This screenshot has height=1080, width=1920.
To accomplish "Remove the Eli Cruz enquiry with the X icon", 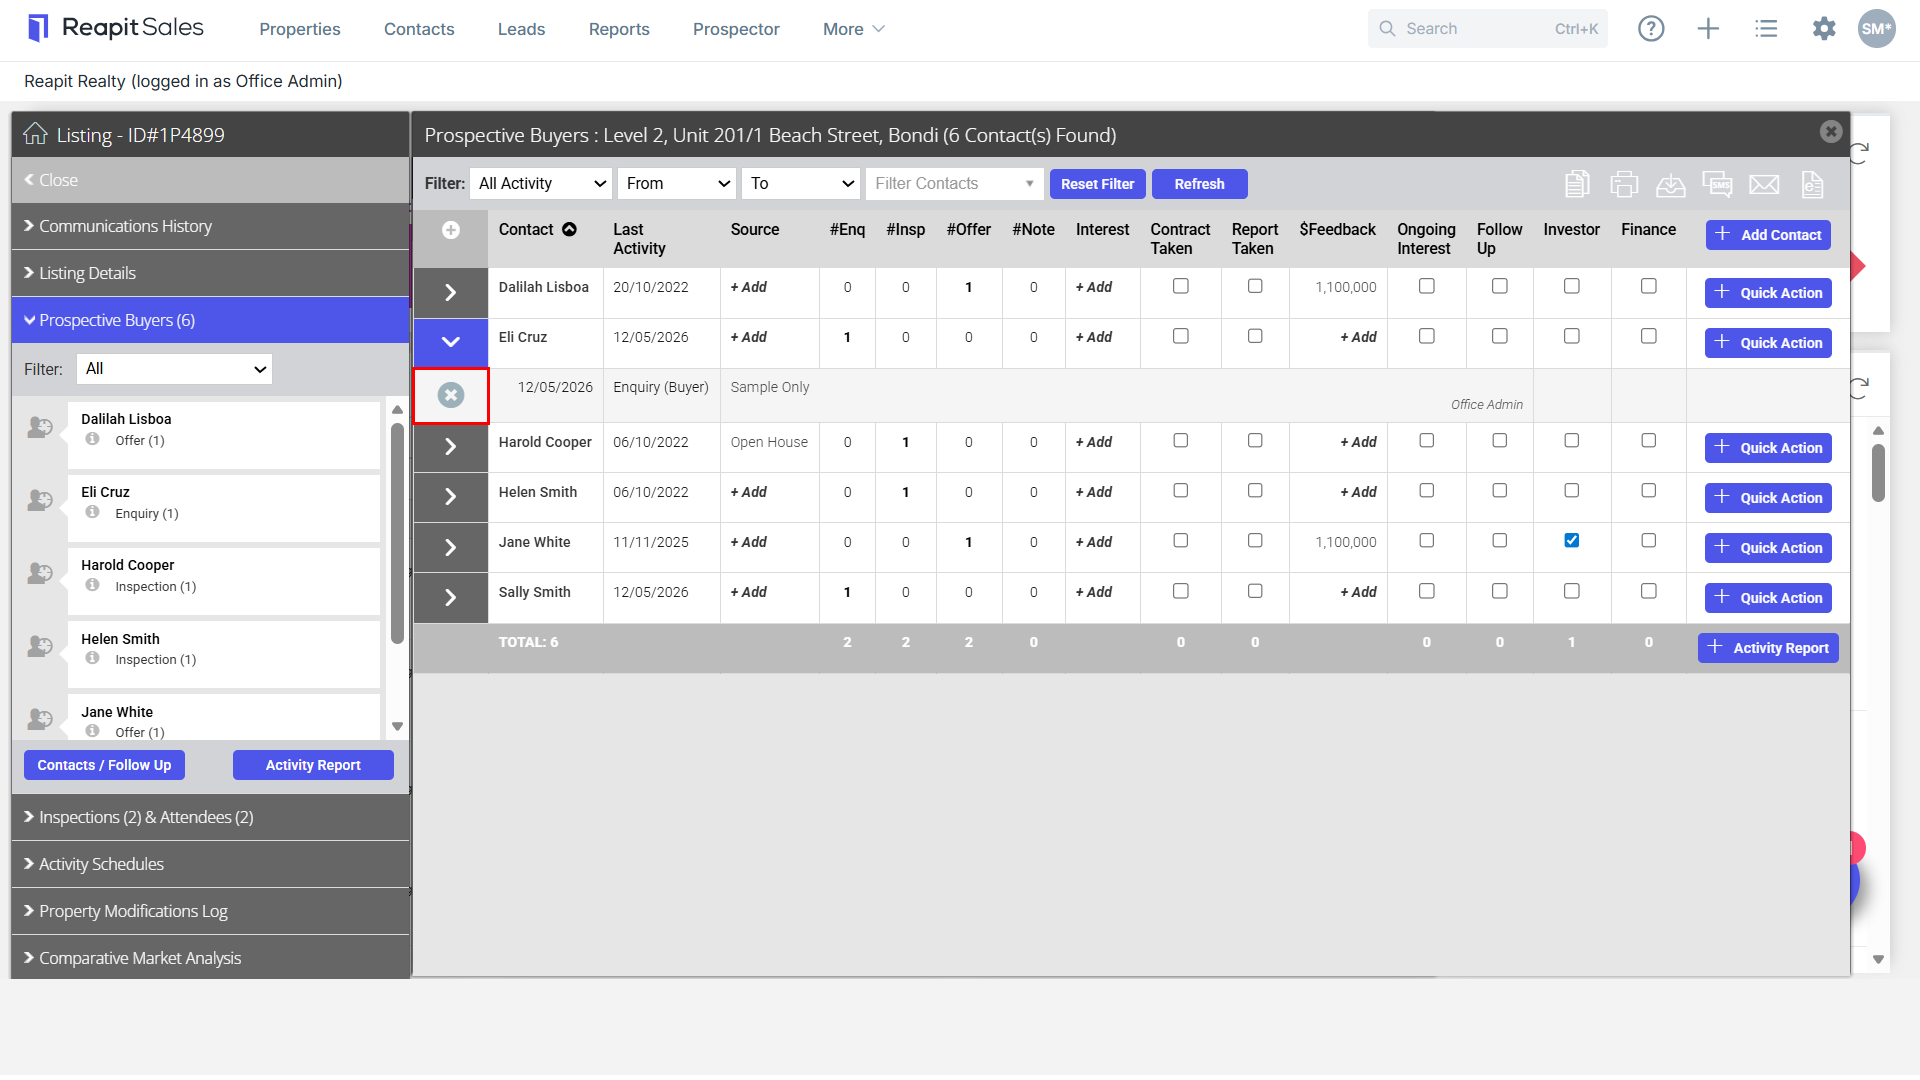I will pos(451,396).
